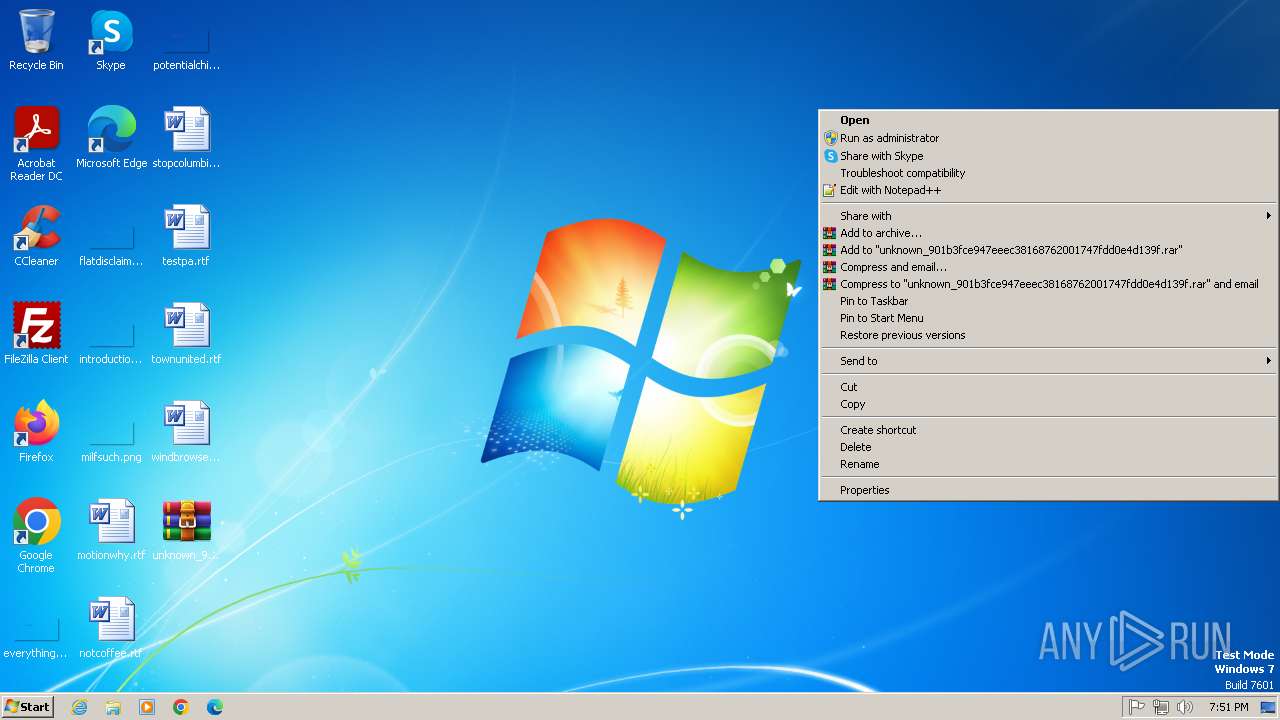
Task: Choose Pin to Start Menu
Action: [x=1048, y=318]
